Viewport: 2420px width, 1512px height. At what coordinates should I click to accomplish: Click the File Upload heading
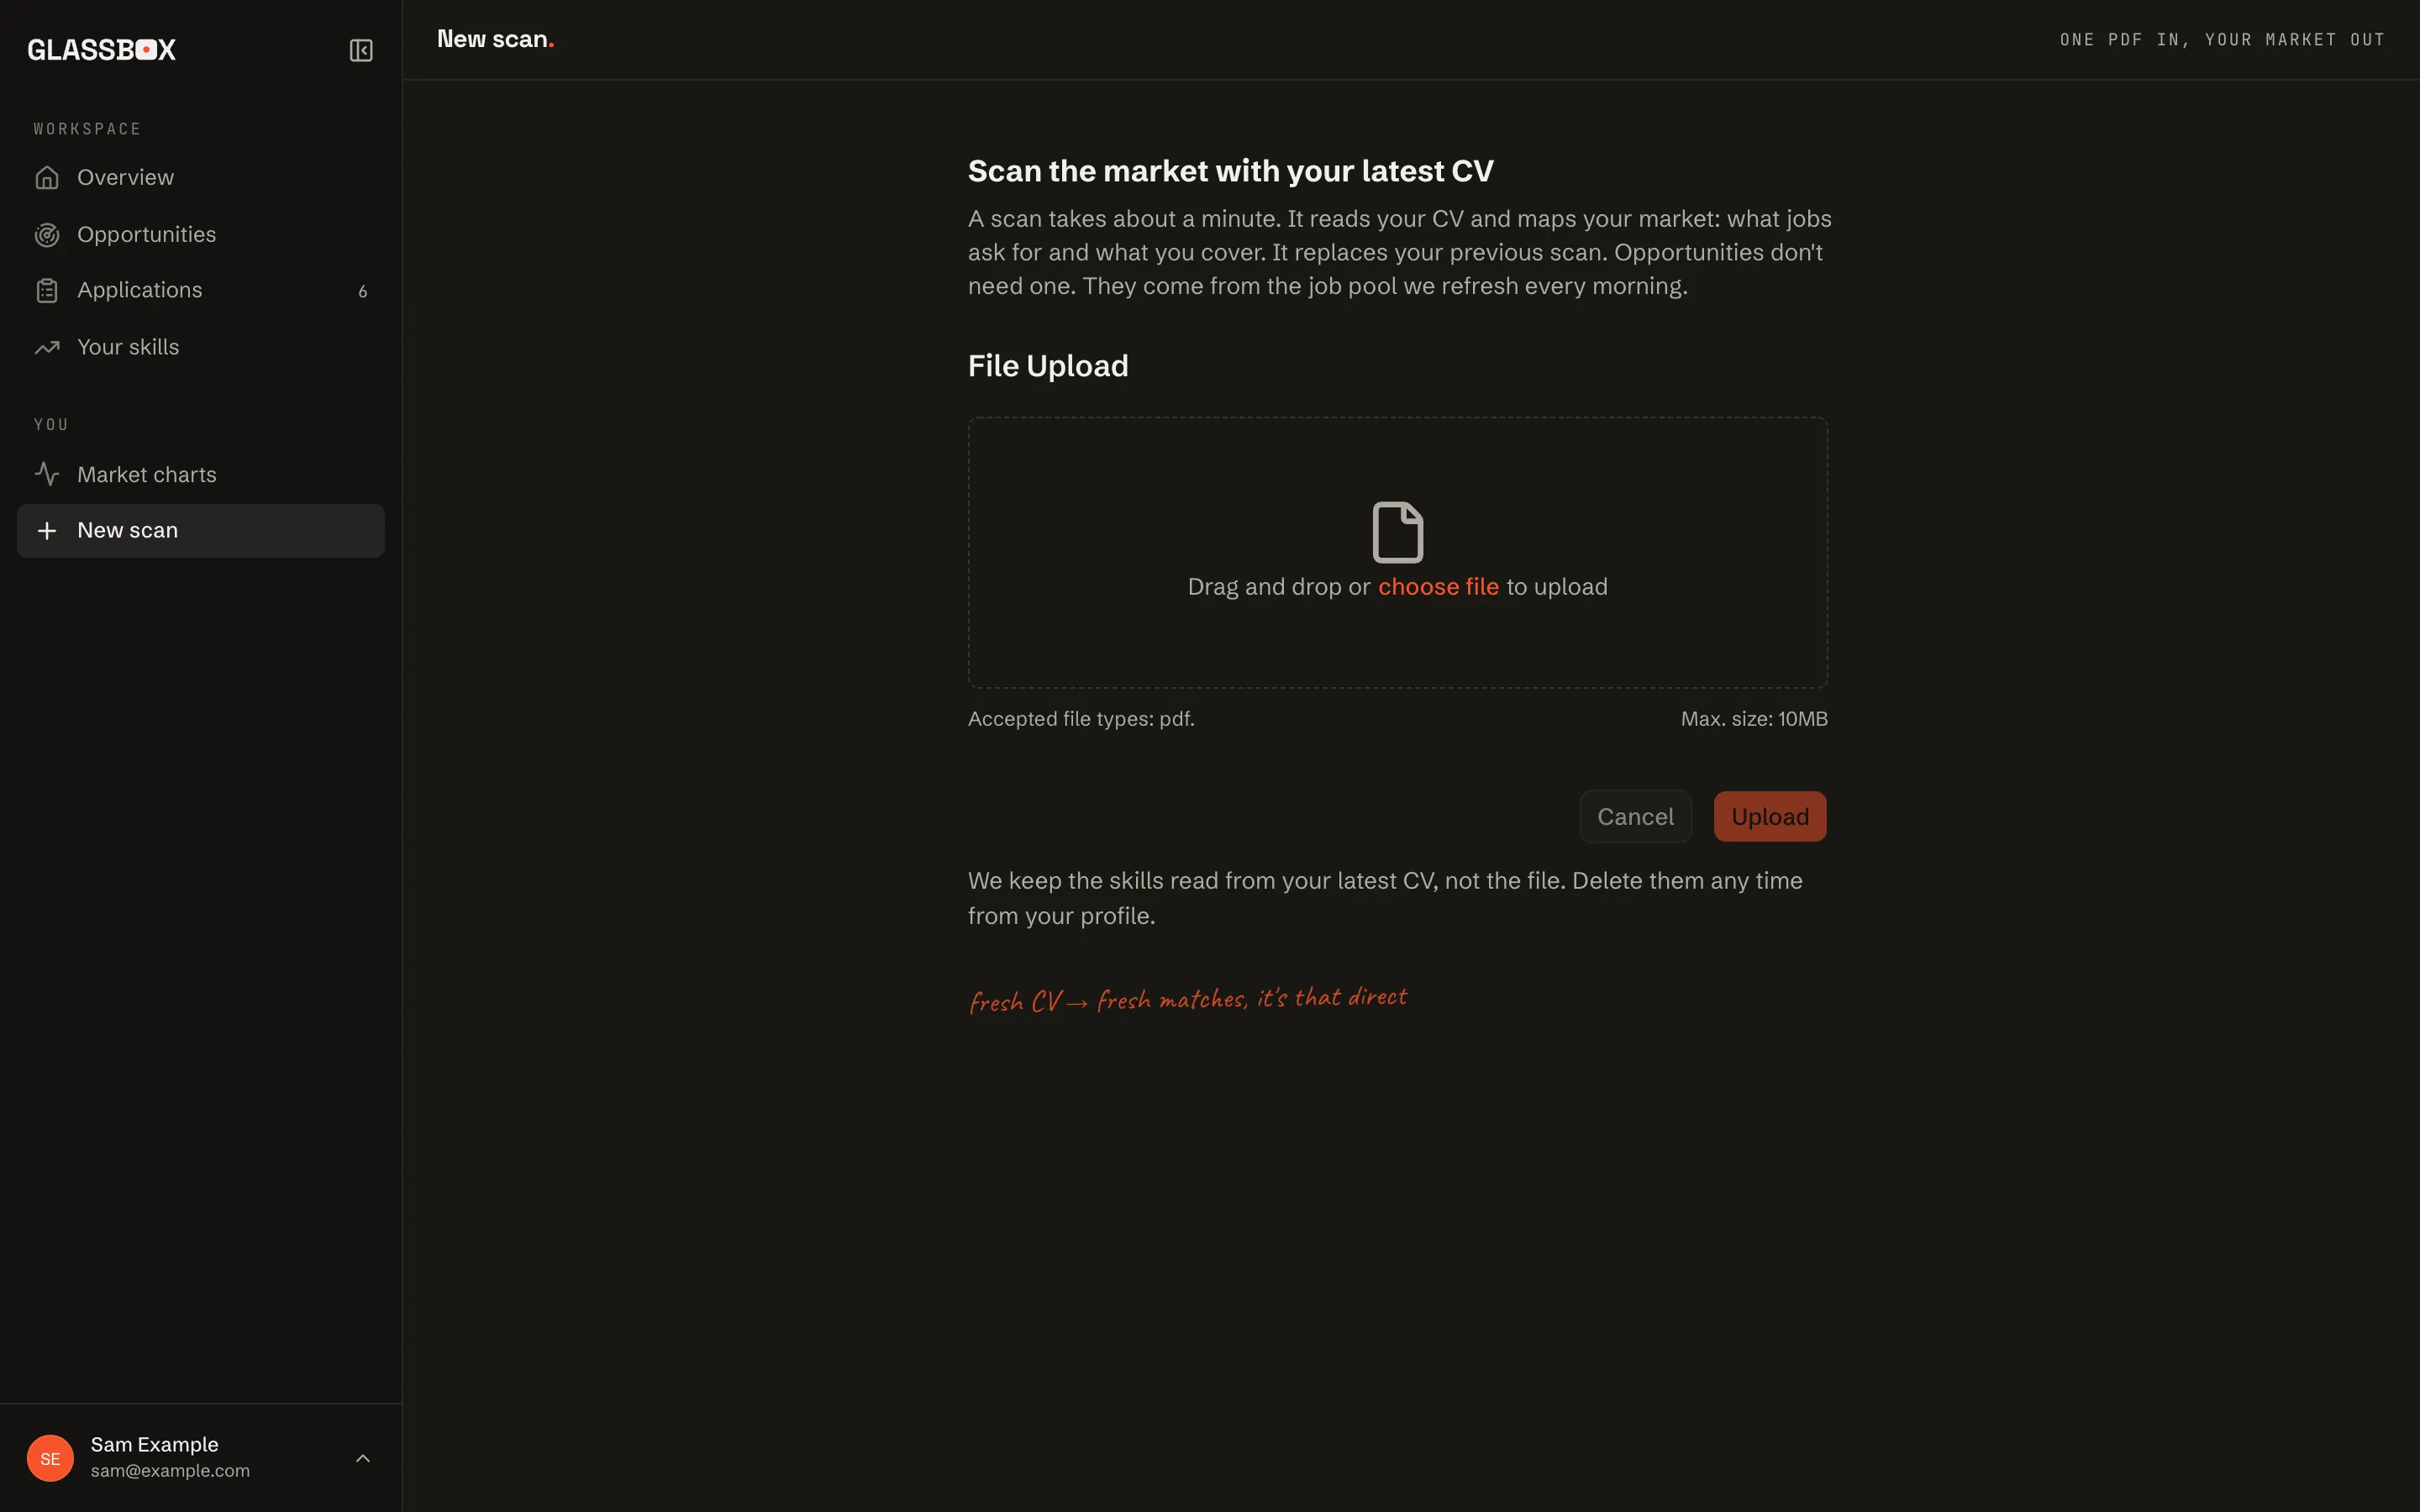point(1048,366)
